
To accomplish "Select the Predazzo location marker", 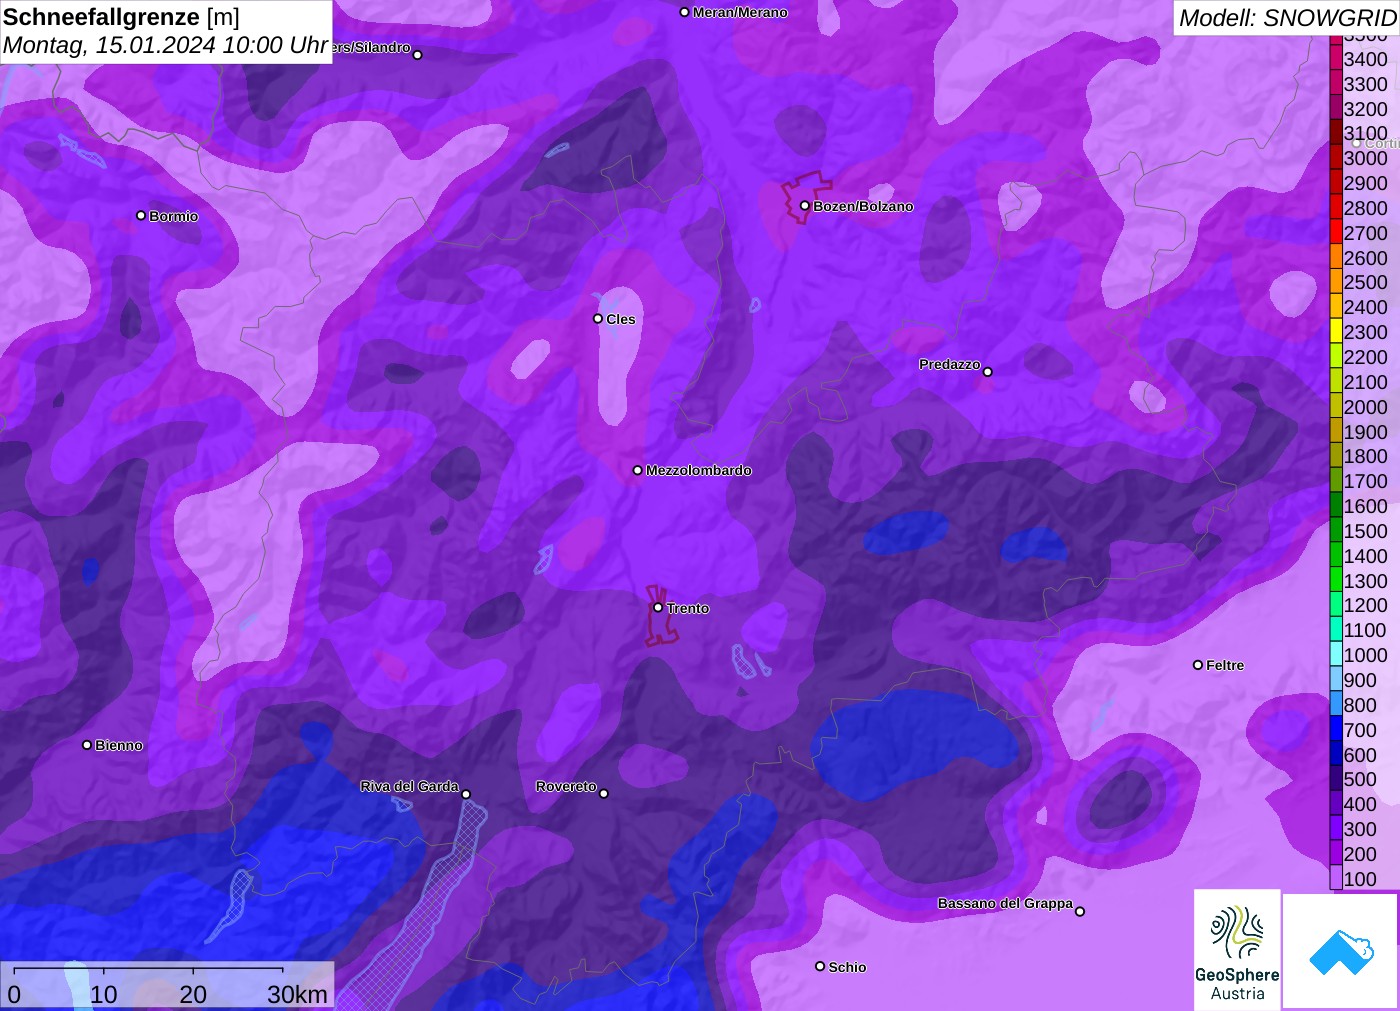I will pos(988,372).
